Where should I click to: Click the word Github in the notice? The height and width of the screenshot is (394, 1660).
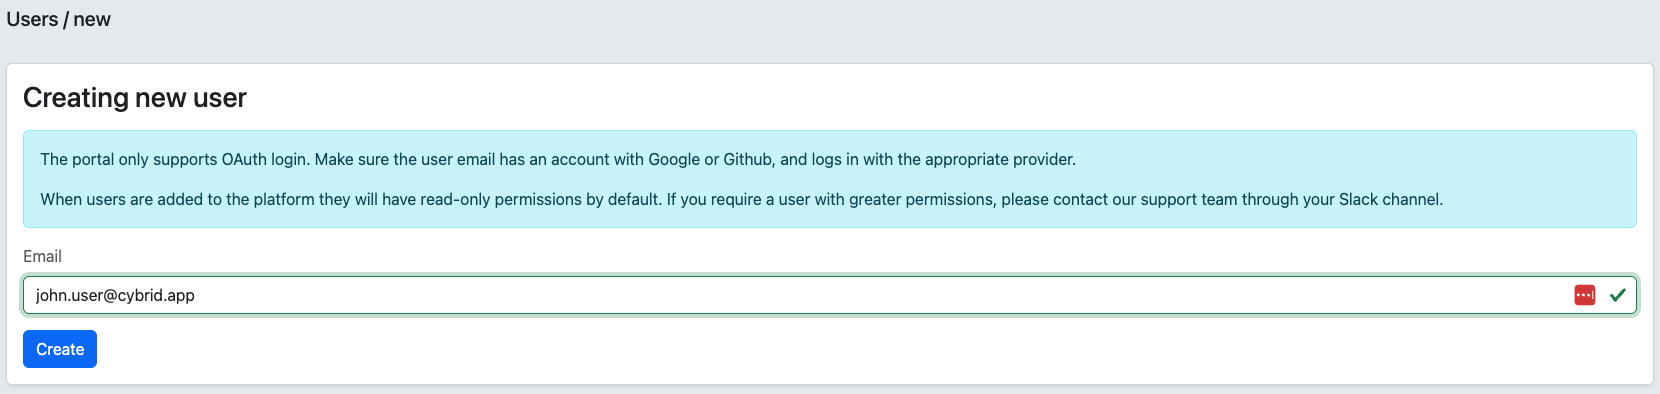(x=747, y=159)
